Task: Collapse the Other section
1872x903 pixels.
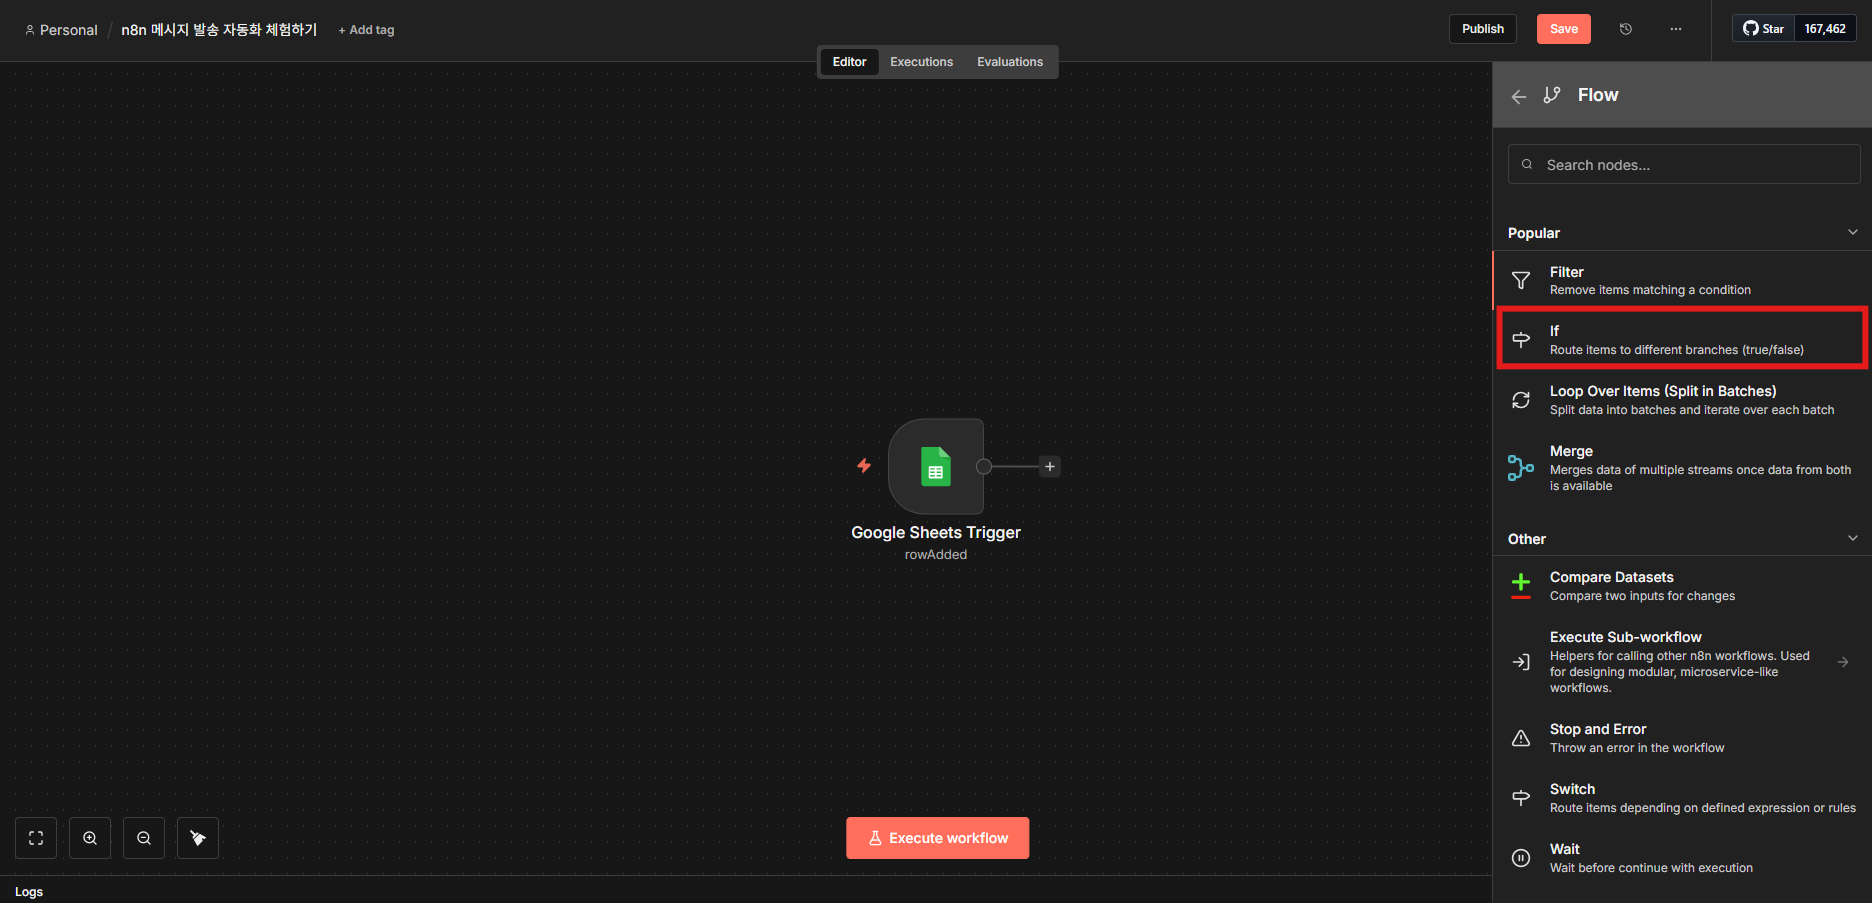Action: [1852, 538]
